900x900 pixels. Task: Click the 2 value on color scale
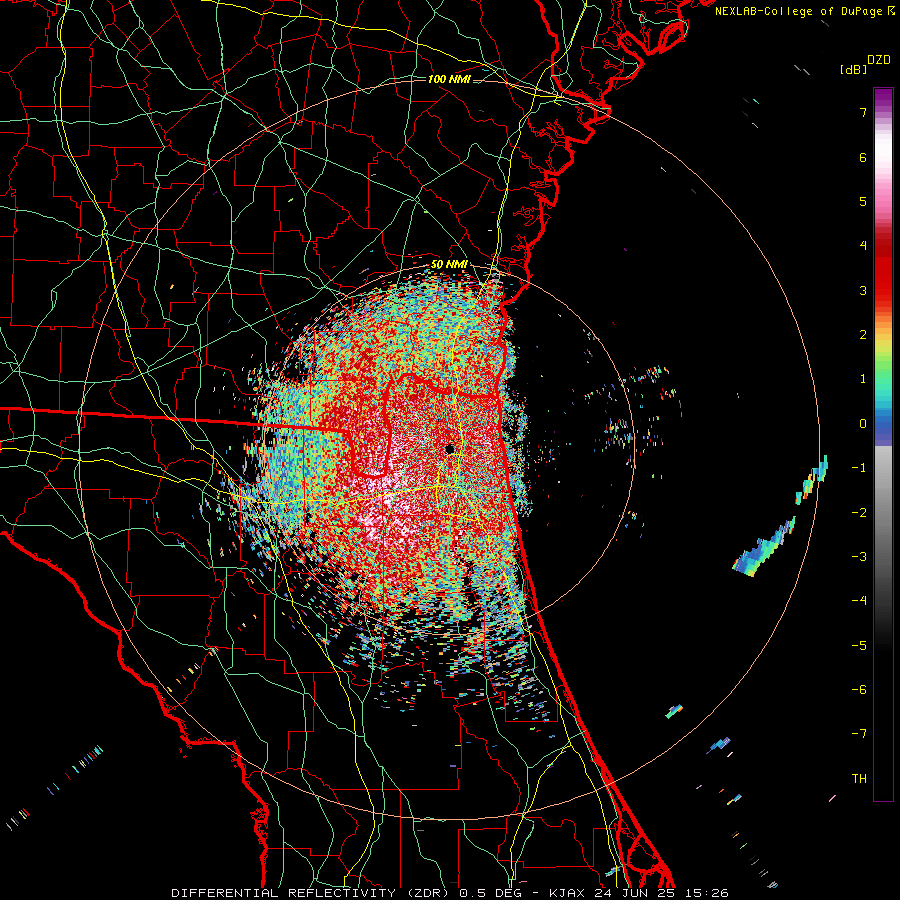(863, 335)
